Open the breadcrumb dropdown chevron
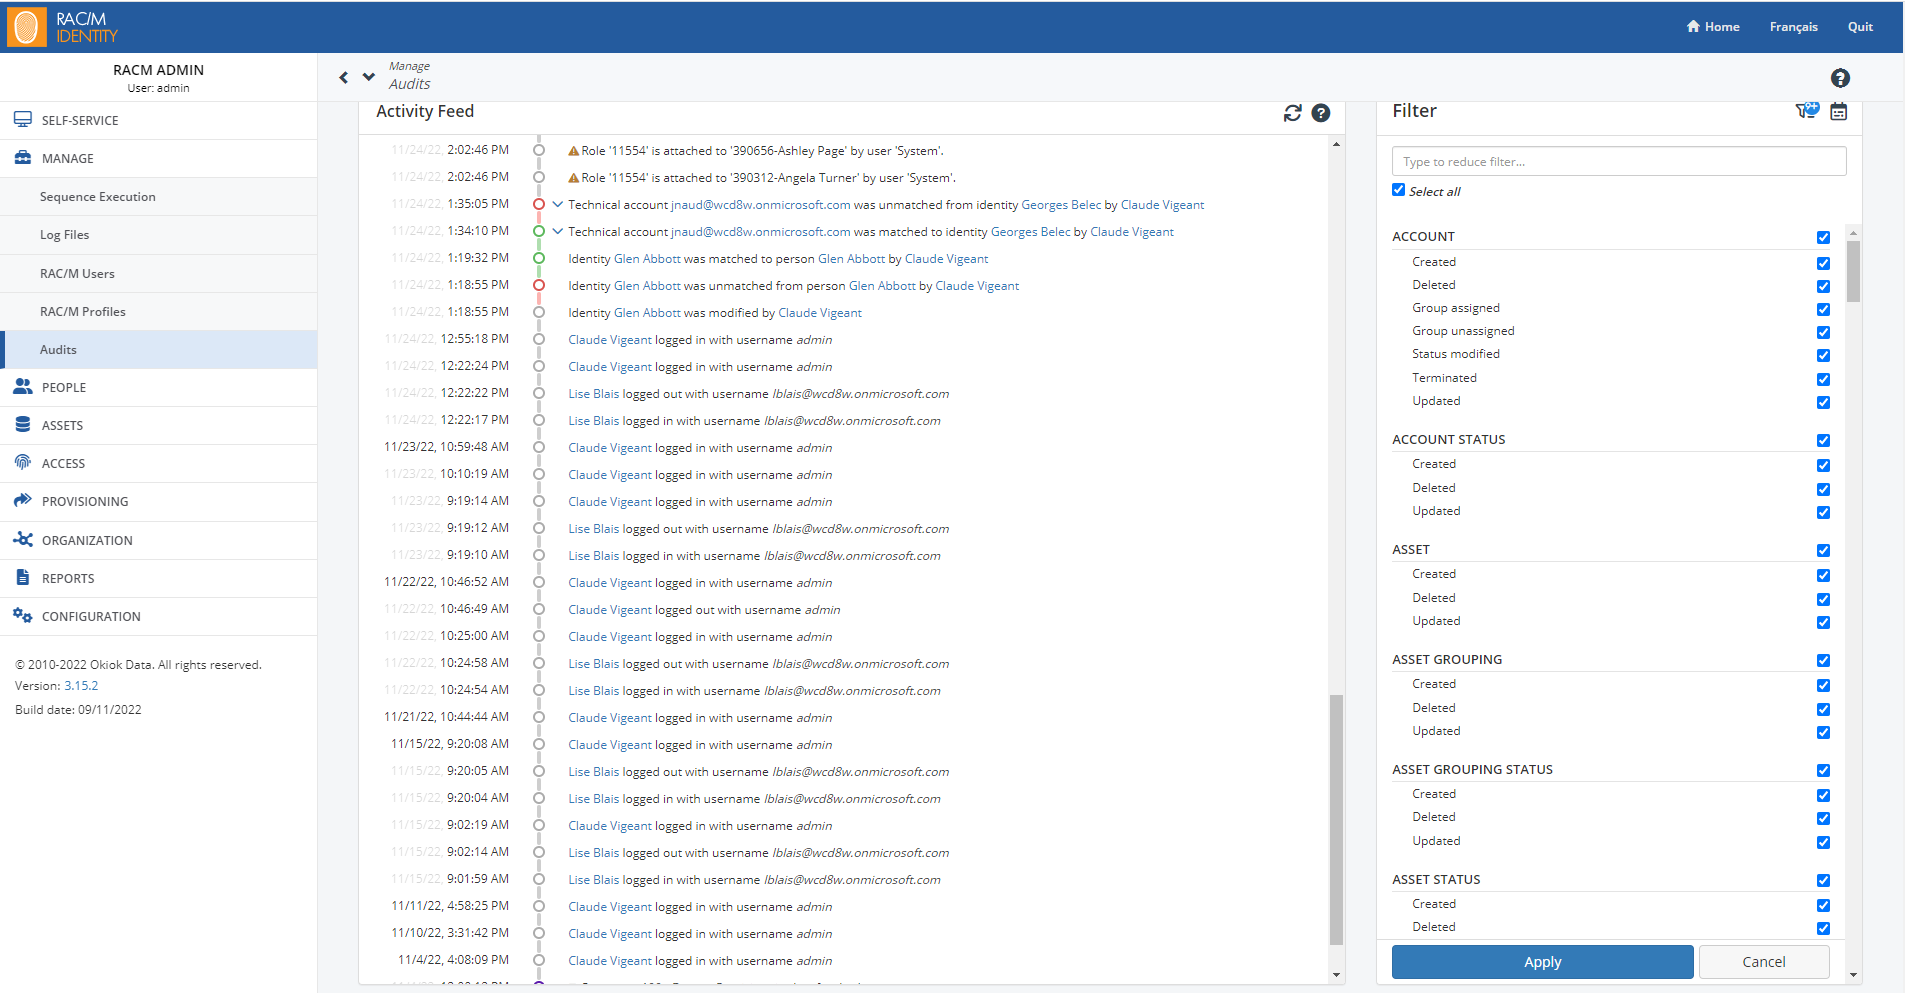Image resolution: width=1905 pixels, height=993 pixels. coord(369,77)
